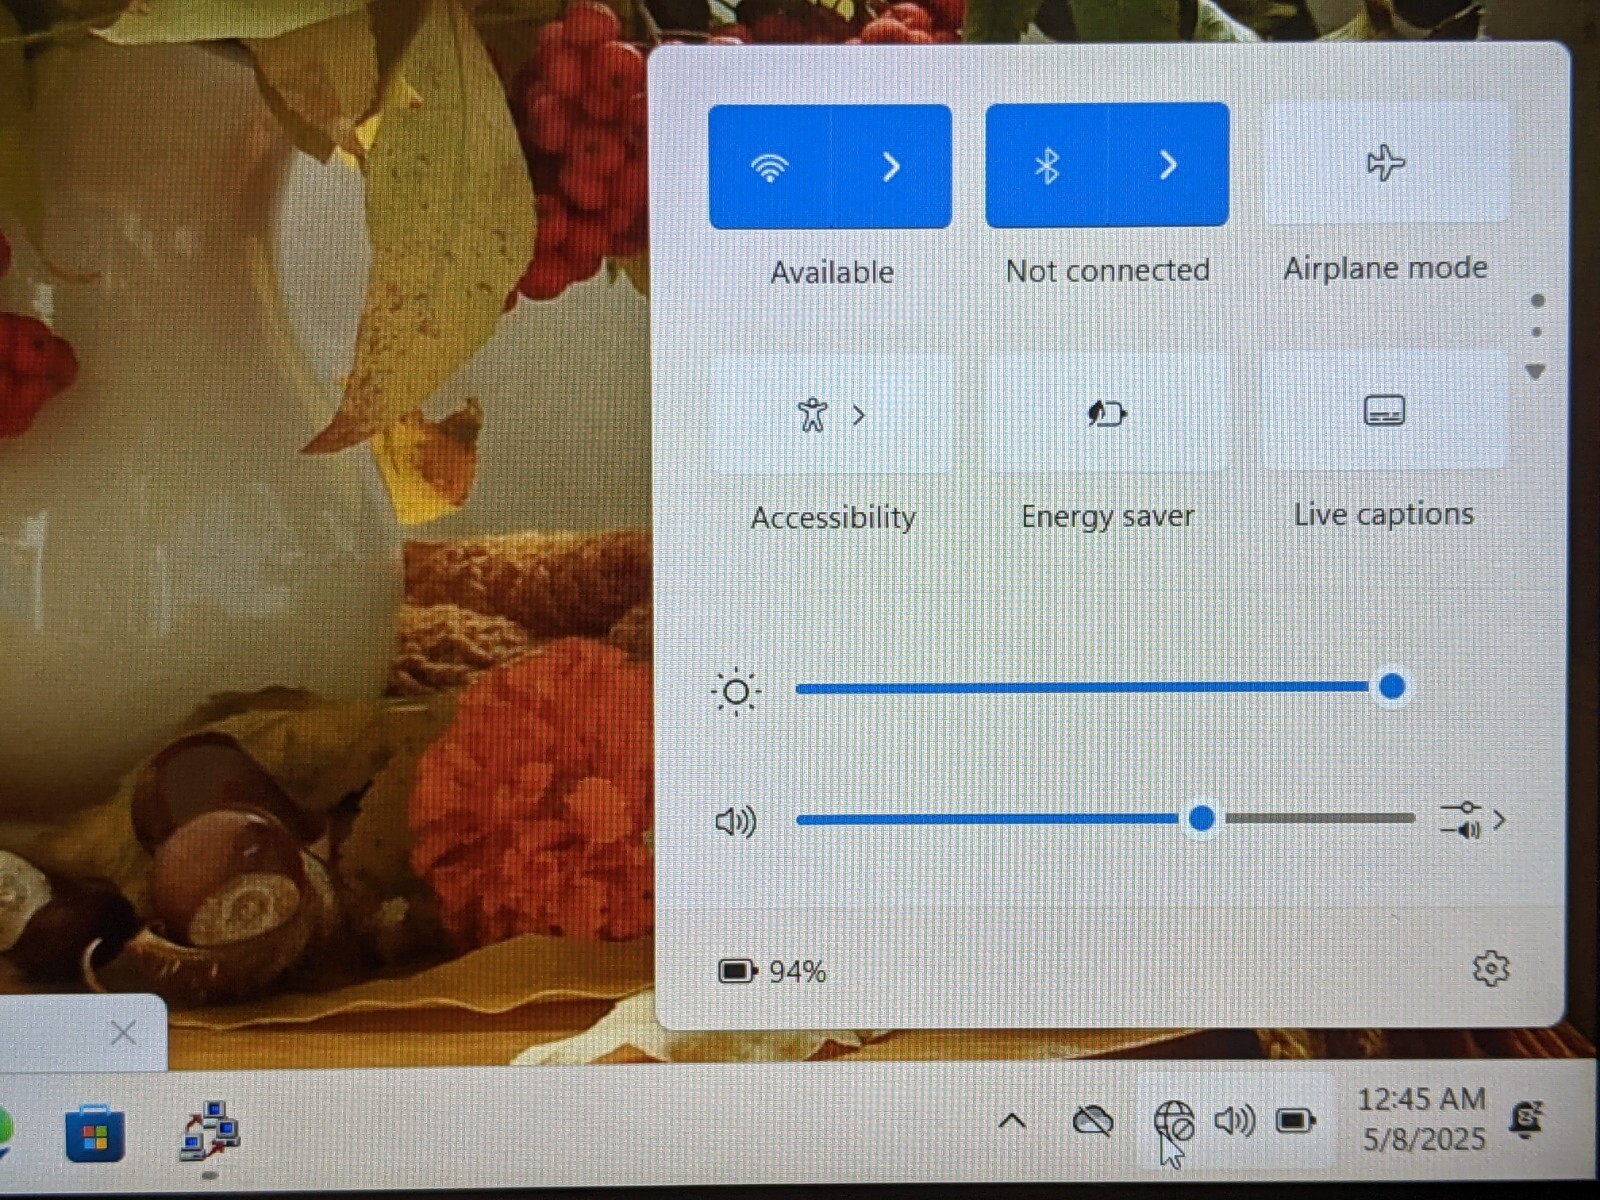Turn on Energy saver
Screen dimensions: 1600x1200
1107,412
